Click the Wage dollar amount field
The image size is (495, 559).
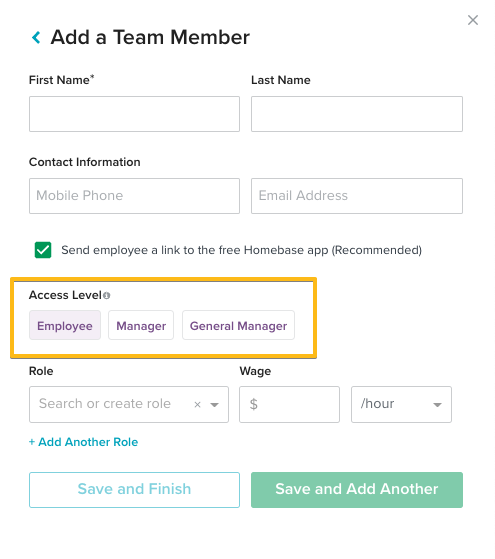click(289, 405)
